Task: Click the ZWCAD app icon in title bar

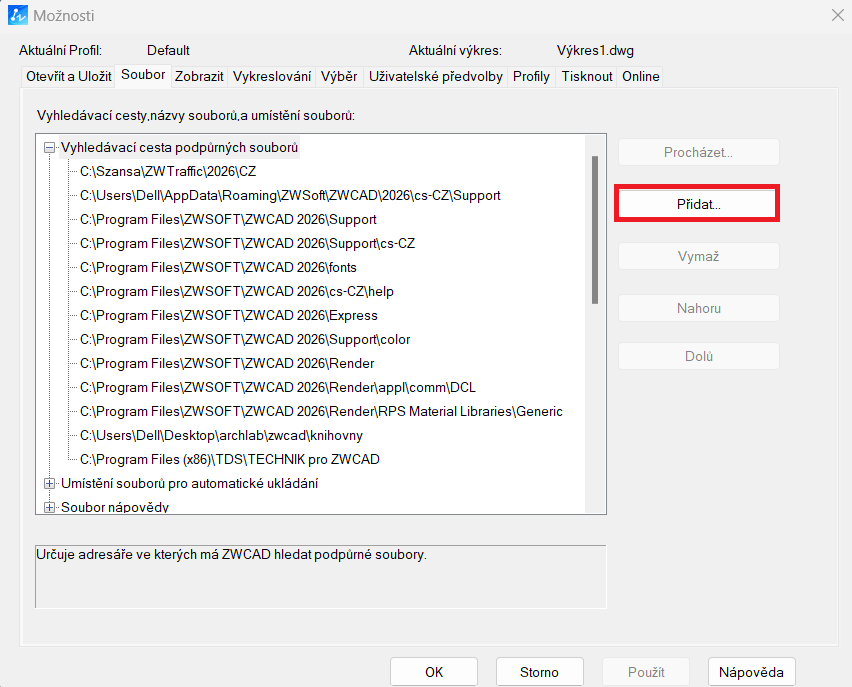Action: pos(17,15)
